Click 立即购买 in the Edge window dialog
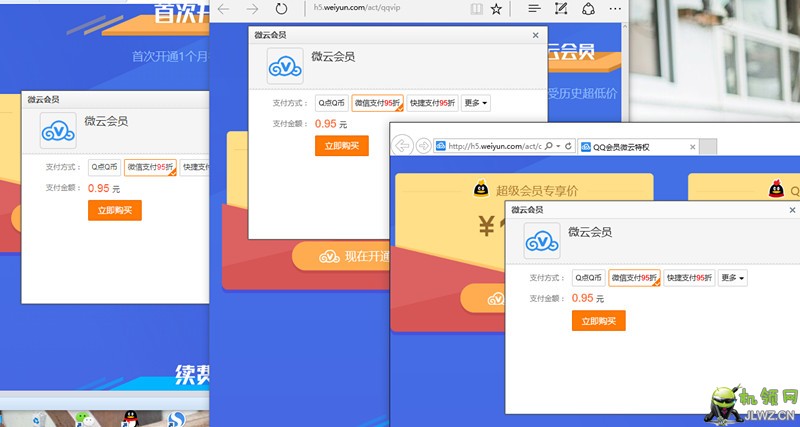The image size is (800, 427). click(x=342, y=146)
